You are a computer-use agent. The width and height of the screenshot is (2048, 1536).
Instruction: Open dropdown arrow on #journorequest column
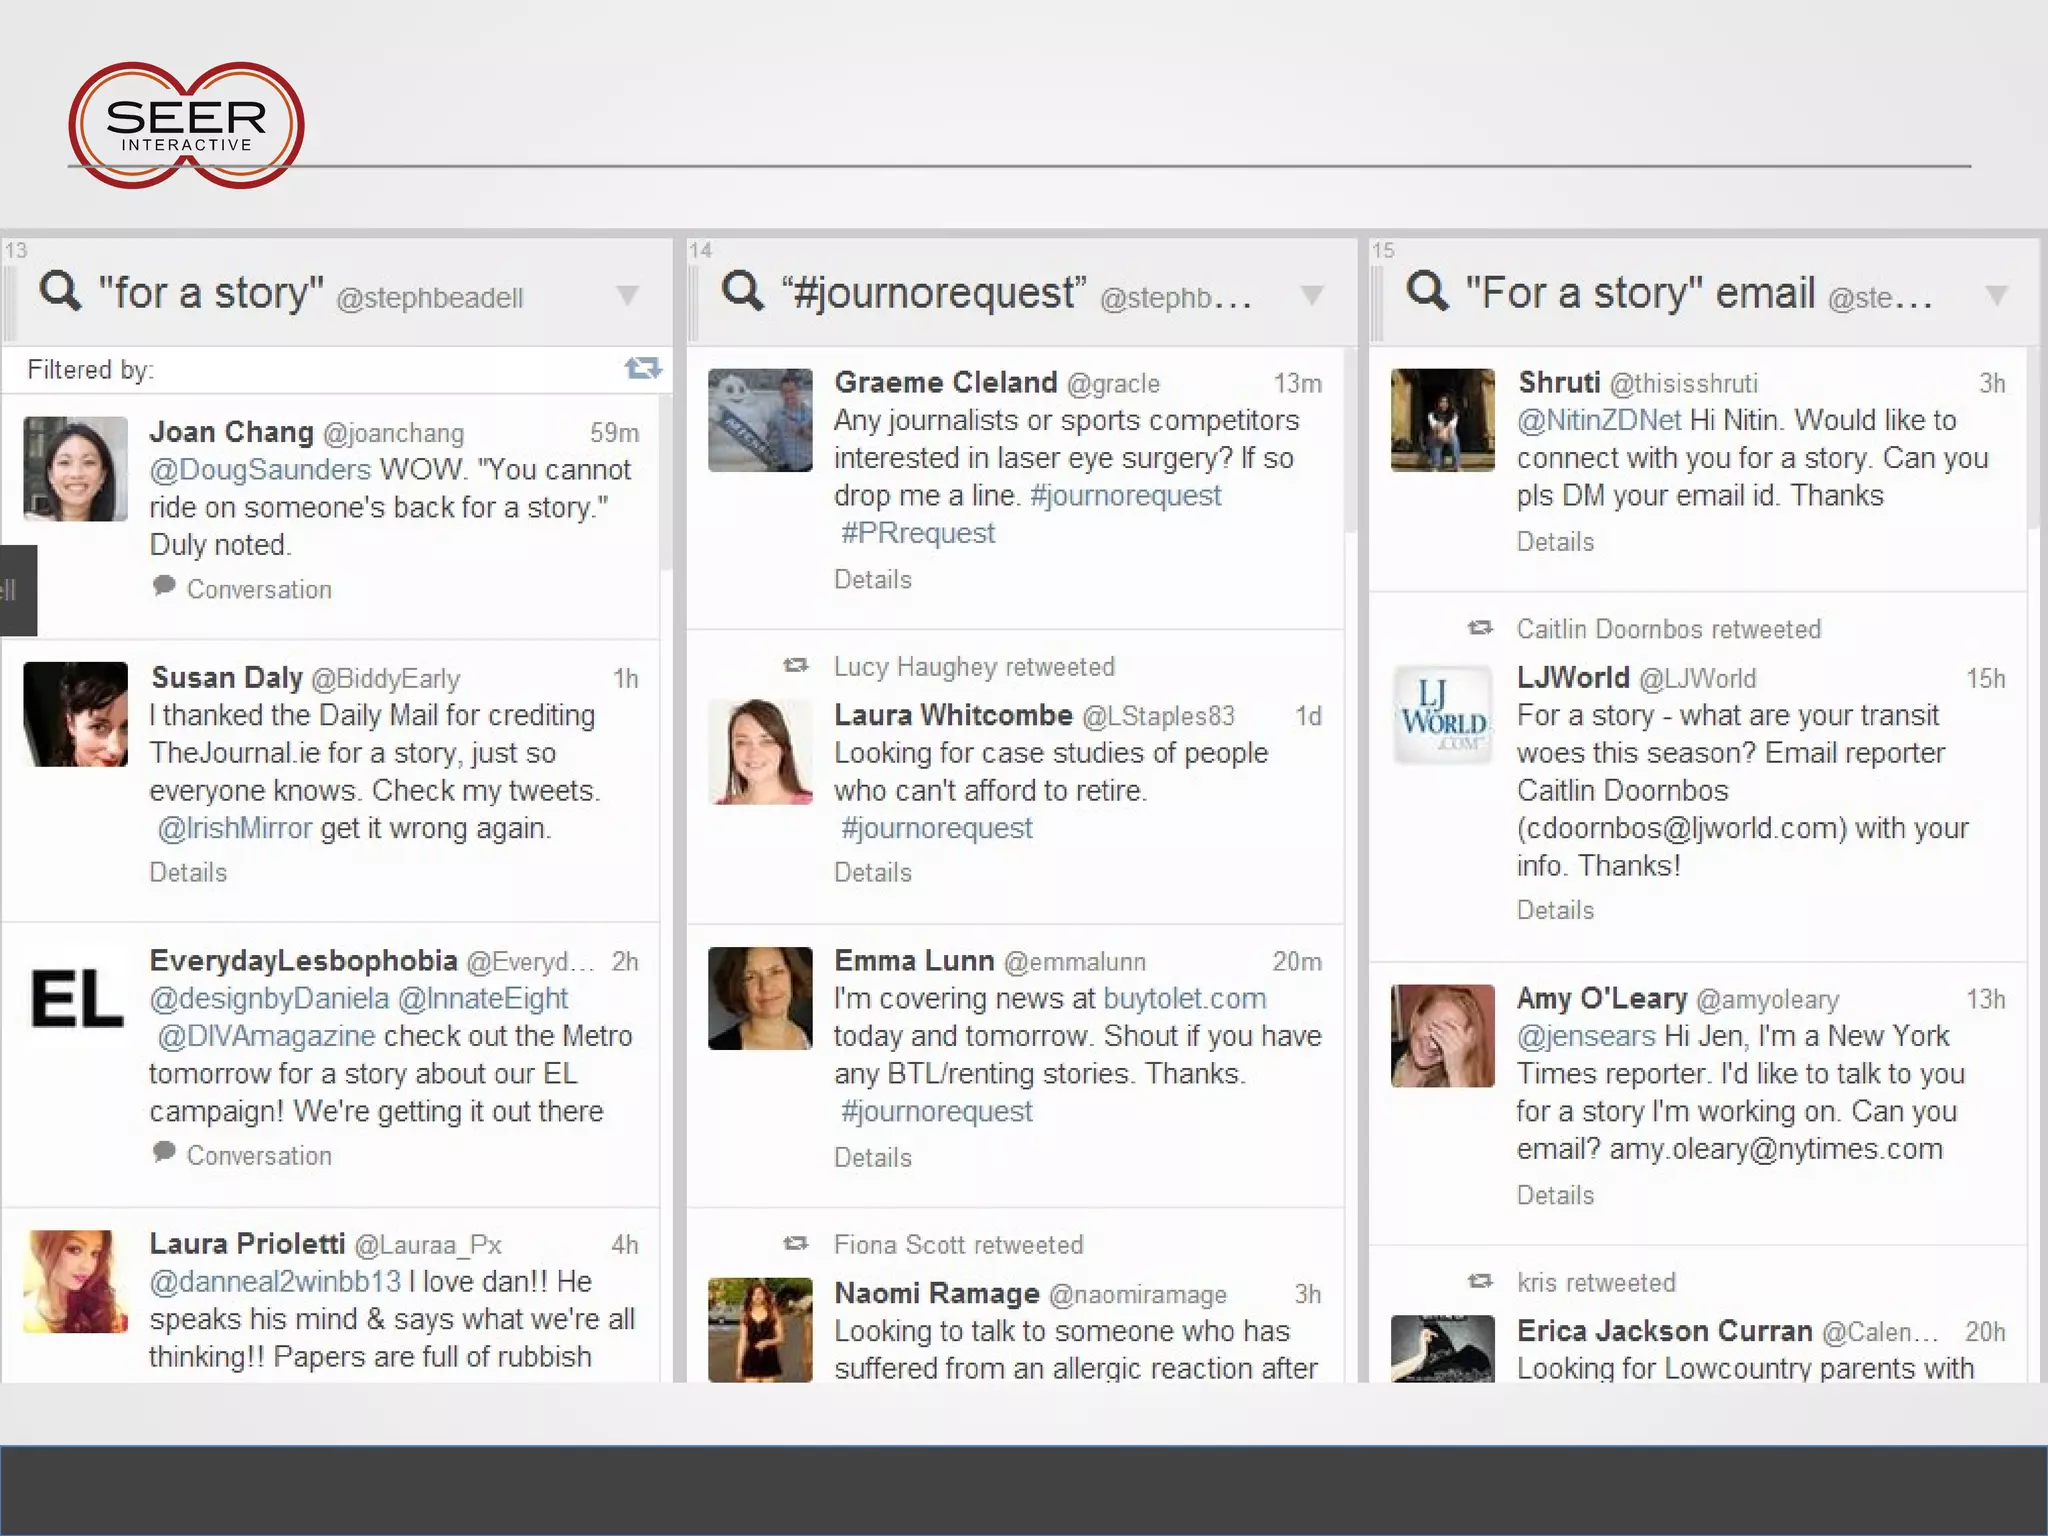click(1311, 296)
